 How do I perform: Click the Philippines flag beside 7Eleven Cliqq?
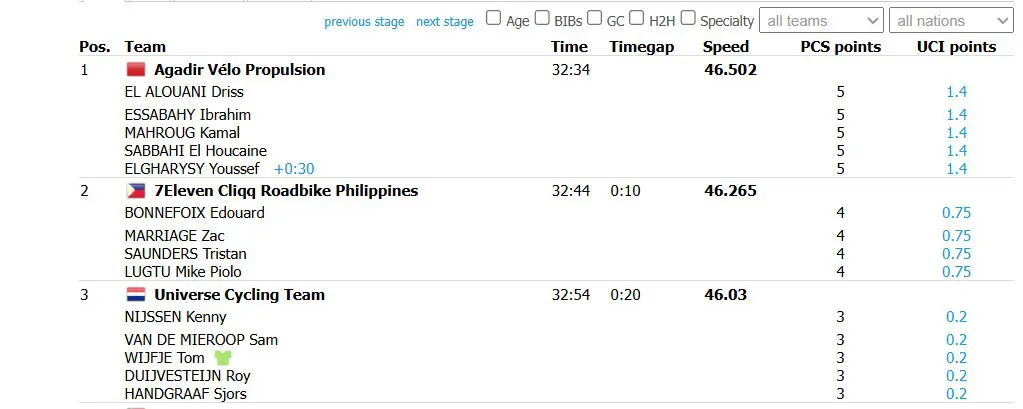tap(136, 190)
